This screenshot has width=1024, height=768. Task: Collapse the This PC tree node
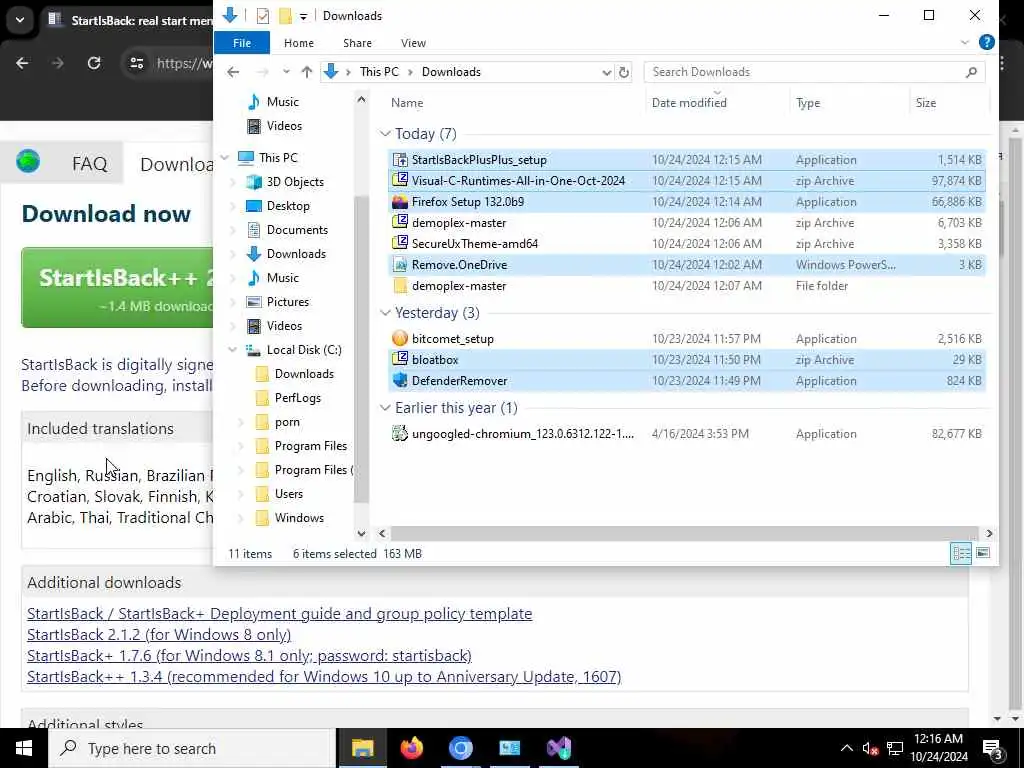pyautogui.click(x=225, y=157)
